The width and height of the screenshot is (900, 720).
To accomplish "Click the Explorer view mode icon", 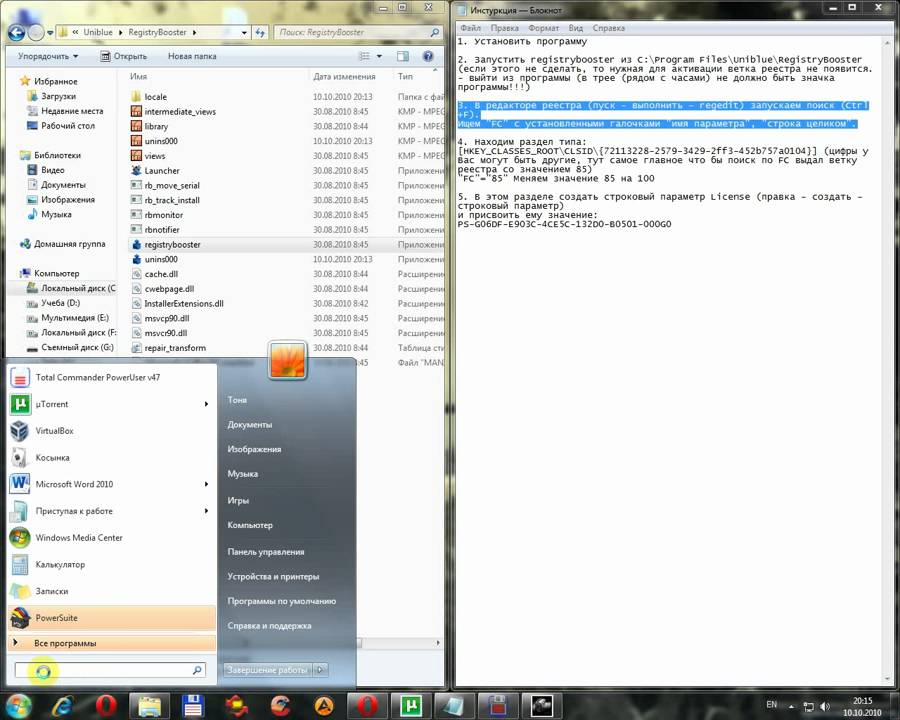I will 364,56.
